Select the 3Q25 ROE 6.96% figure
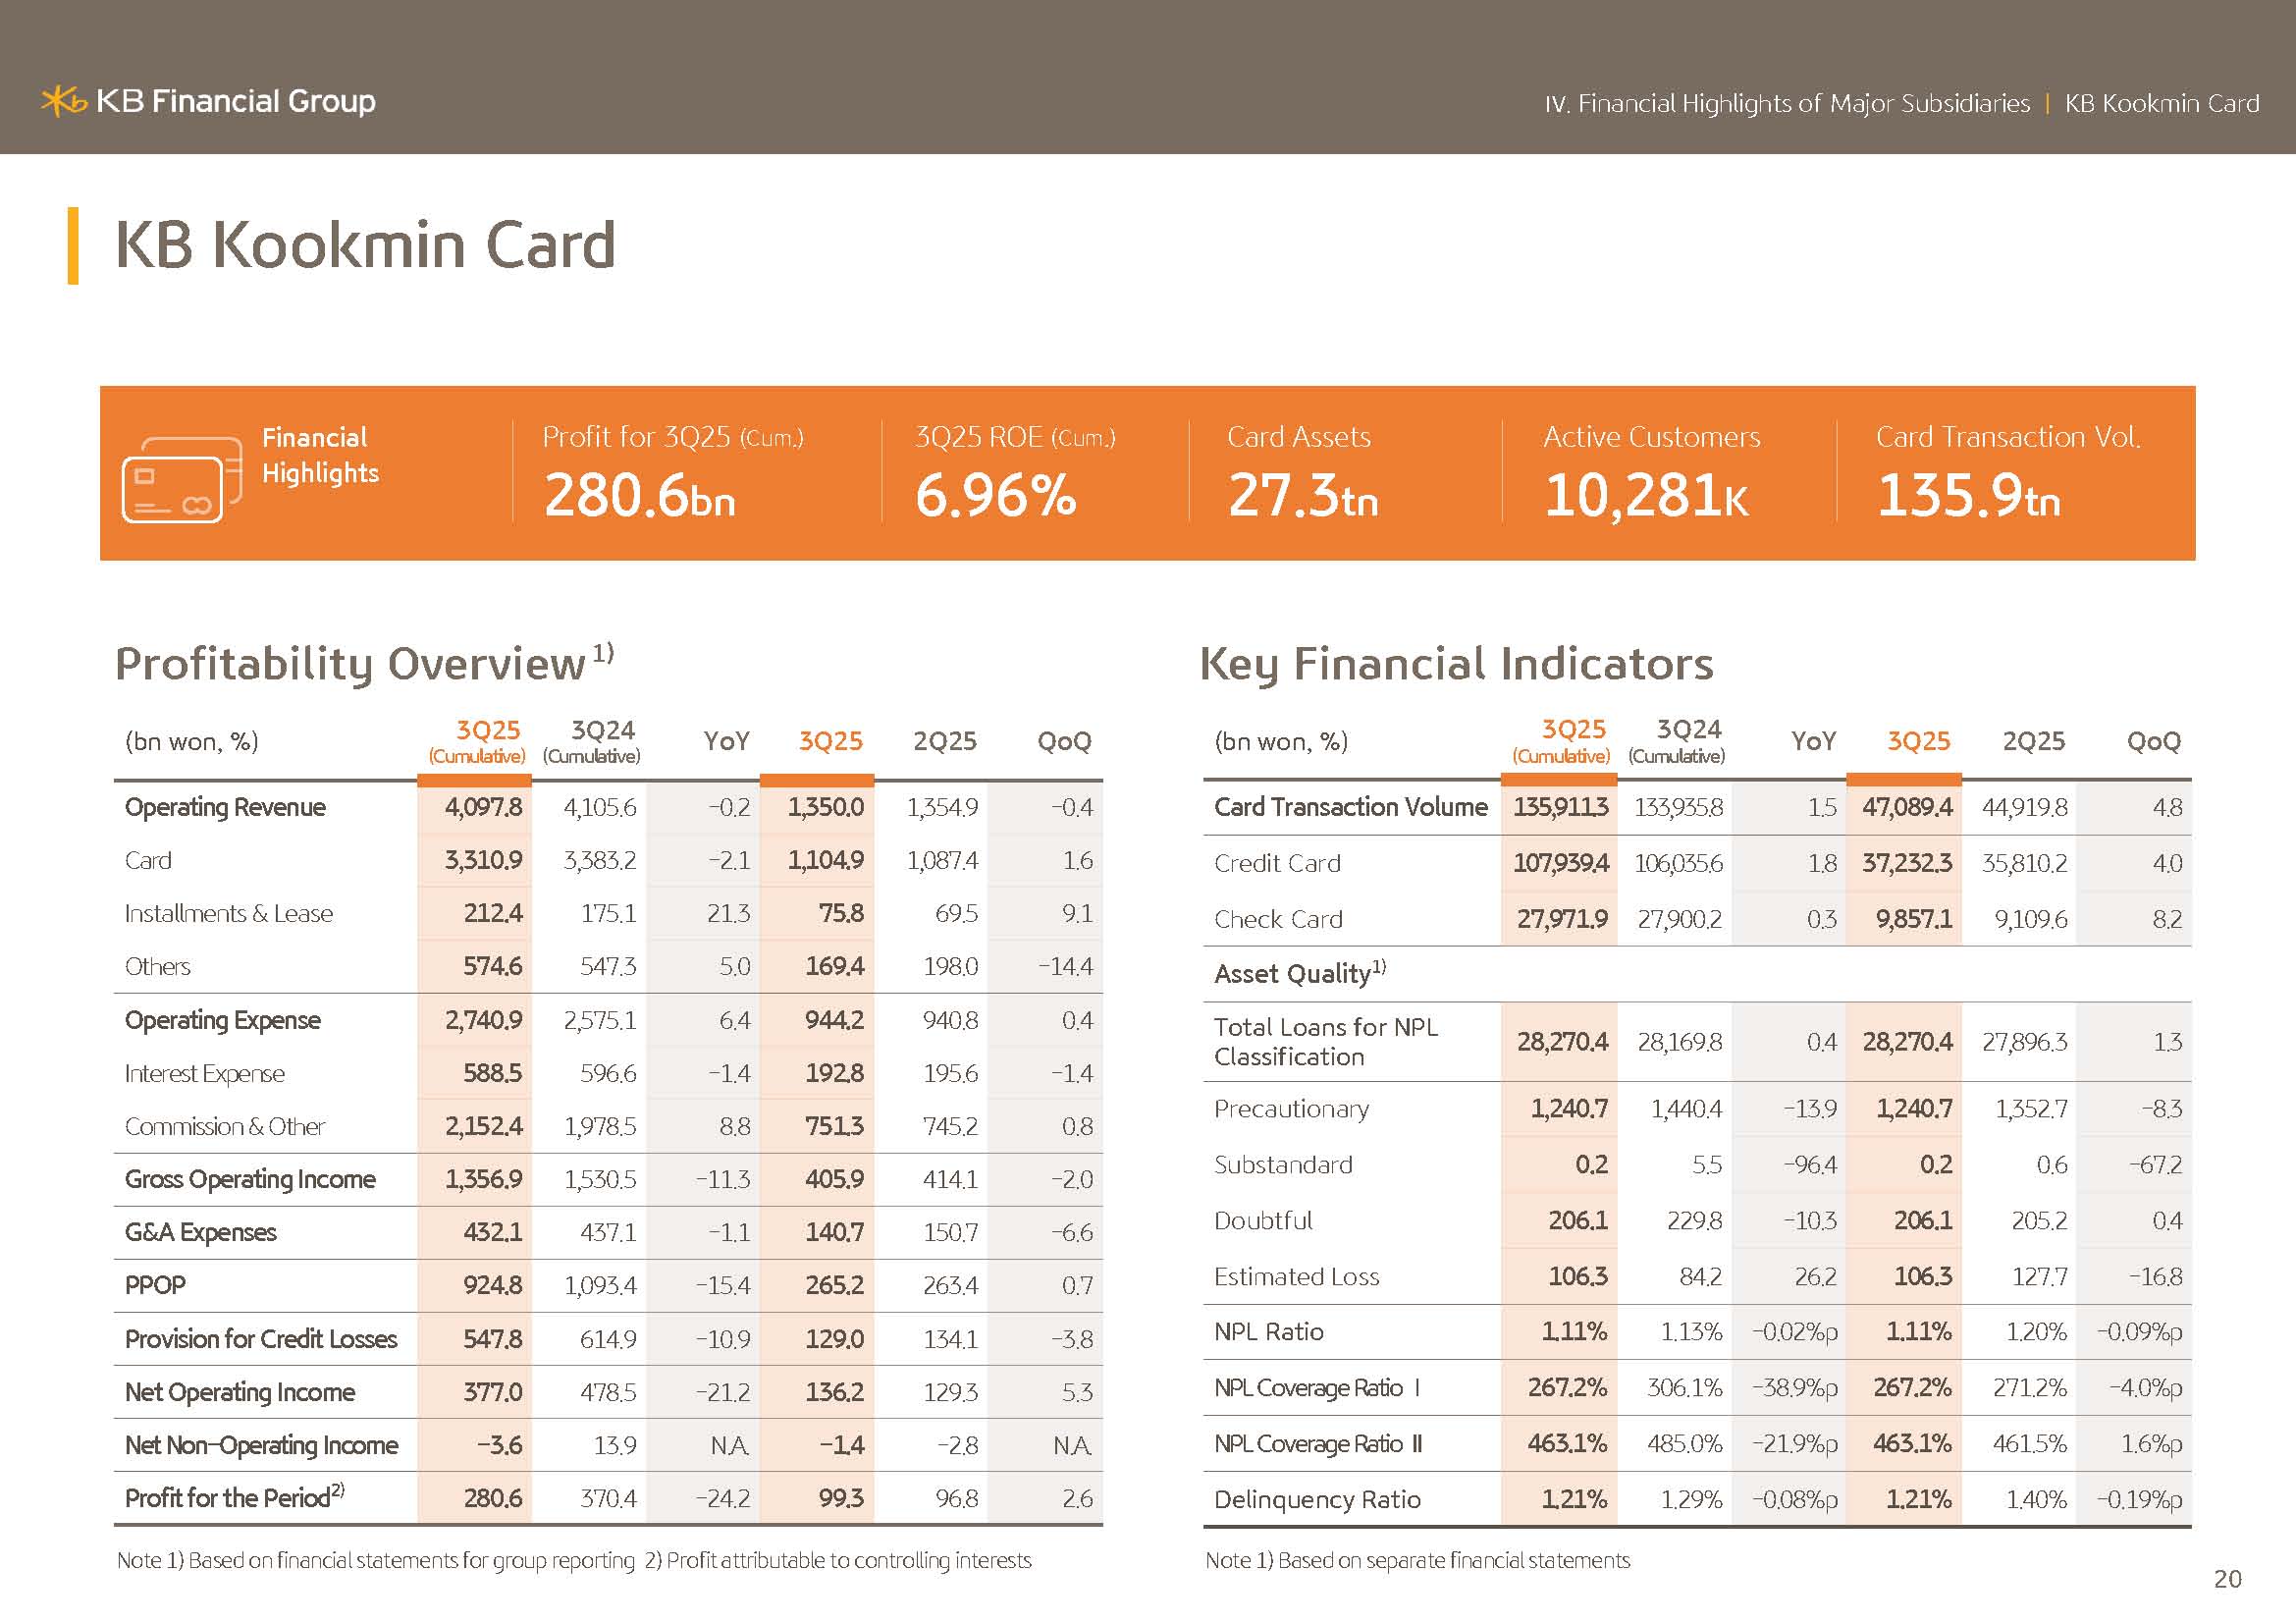Screen dimensions: 2296x1624 point(995,495)
